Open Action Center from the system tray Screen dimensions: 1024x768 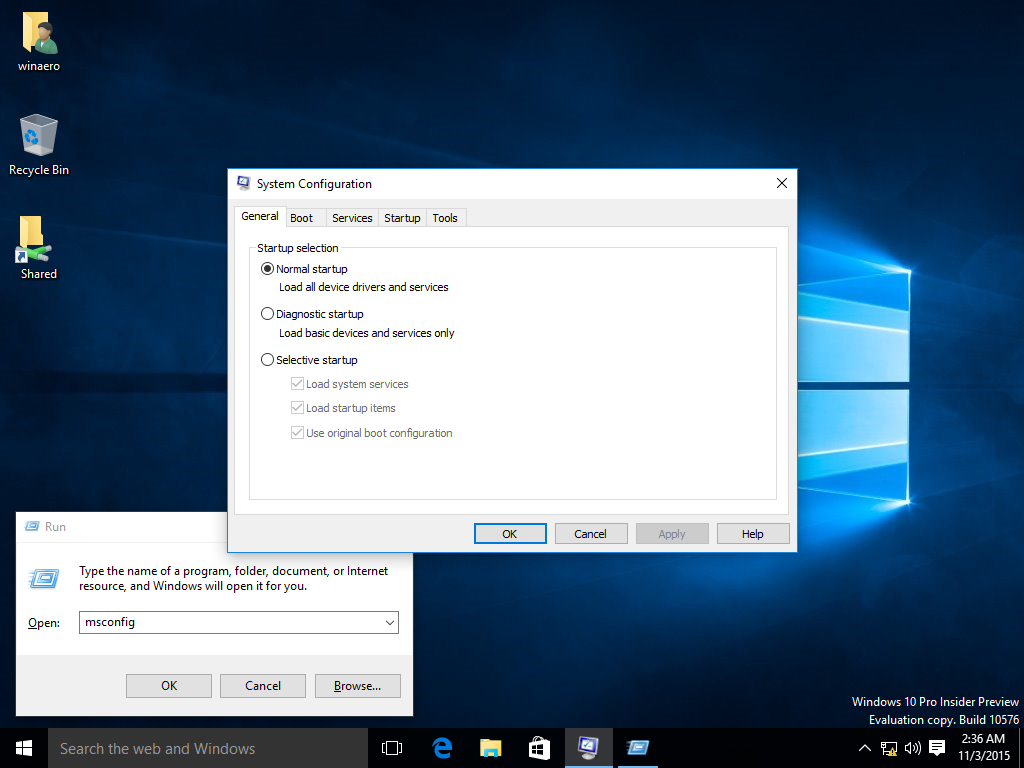[936, 747]
